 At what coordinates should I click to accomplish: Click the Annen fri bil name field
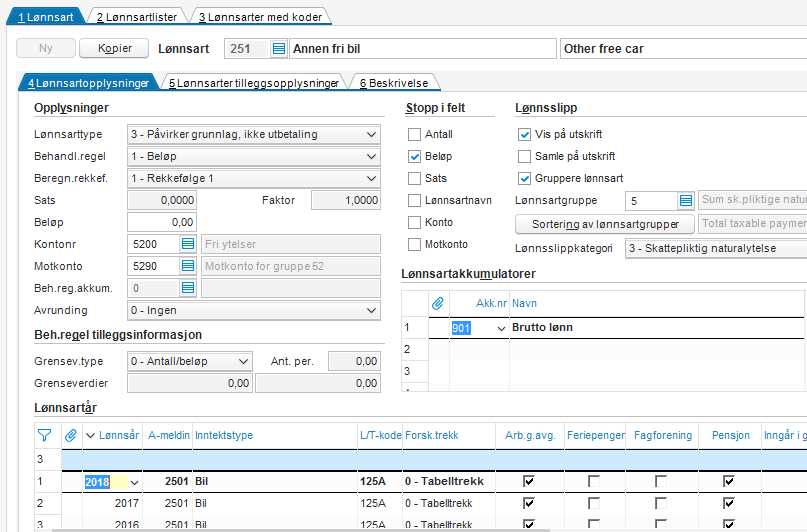coord(423,49)
